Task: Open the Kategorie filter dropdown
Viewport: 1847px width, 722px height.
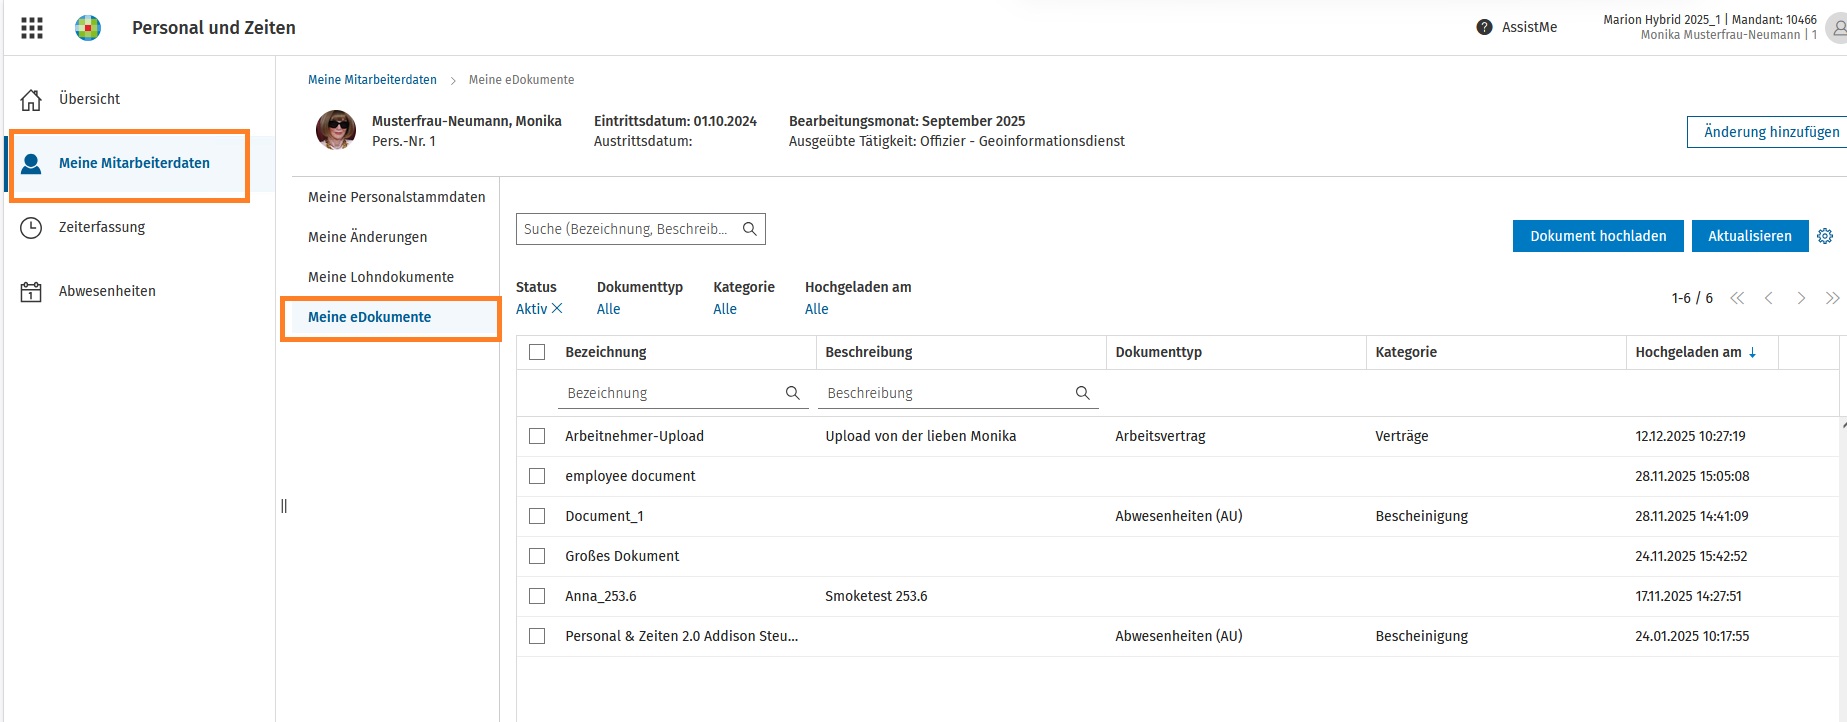Action: coord(725,309)
